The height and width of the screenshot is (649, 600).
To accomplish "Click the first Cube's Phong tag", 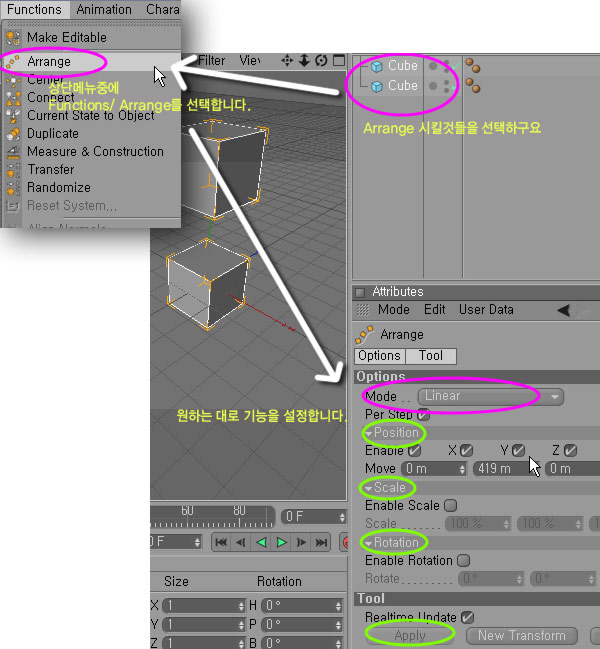I will pos(473,65).
